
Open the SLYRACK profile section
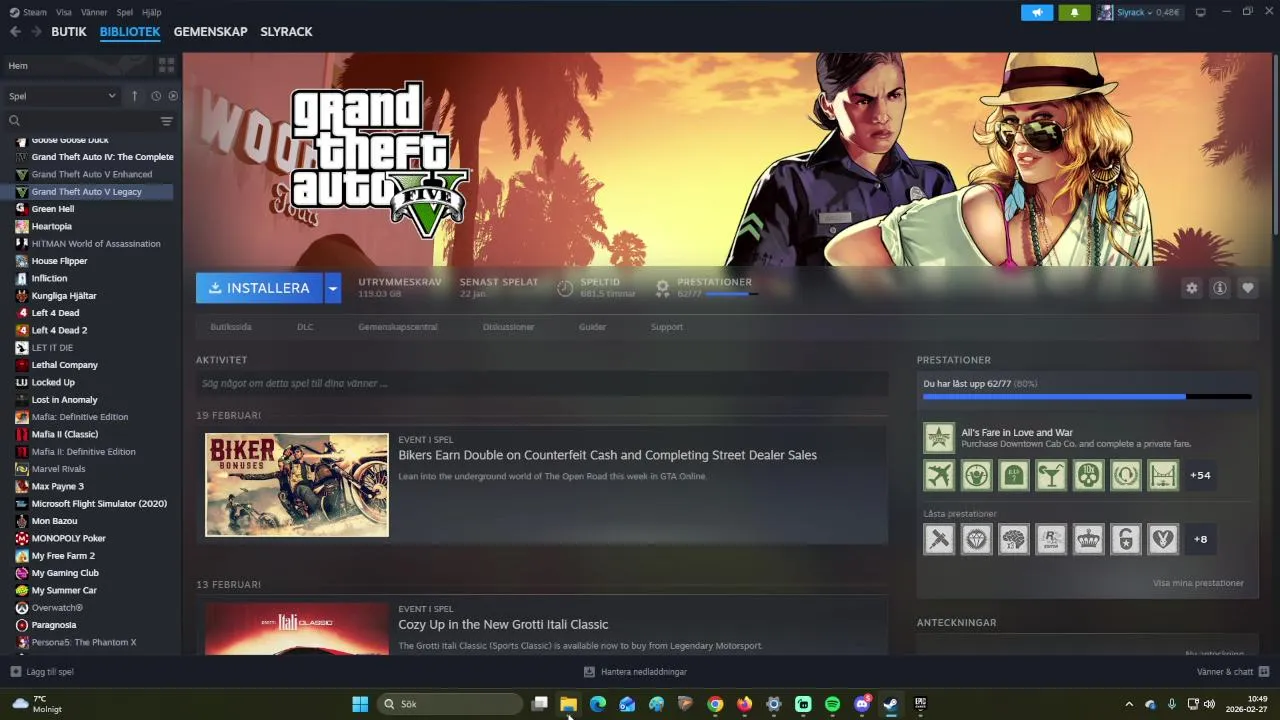[x=286, y=32]
